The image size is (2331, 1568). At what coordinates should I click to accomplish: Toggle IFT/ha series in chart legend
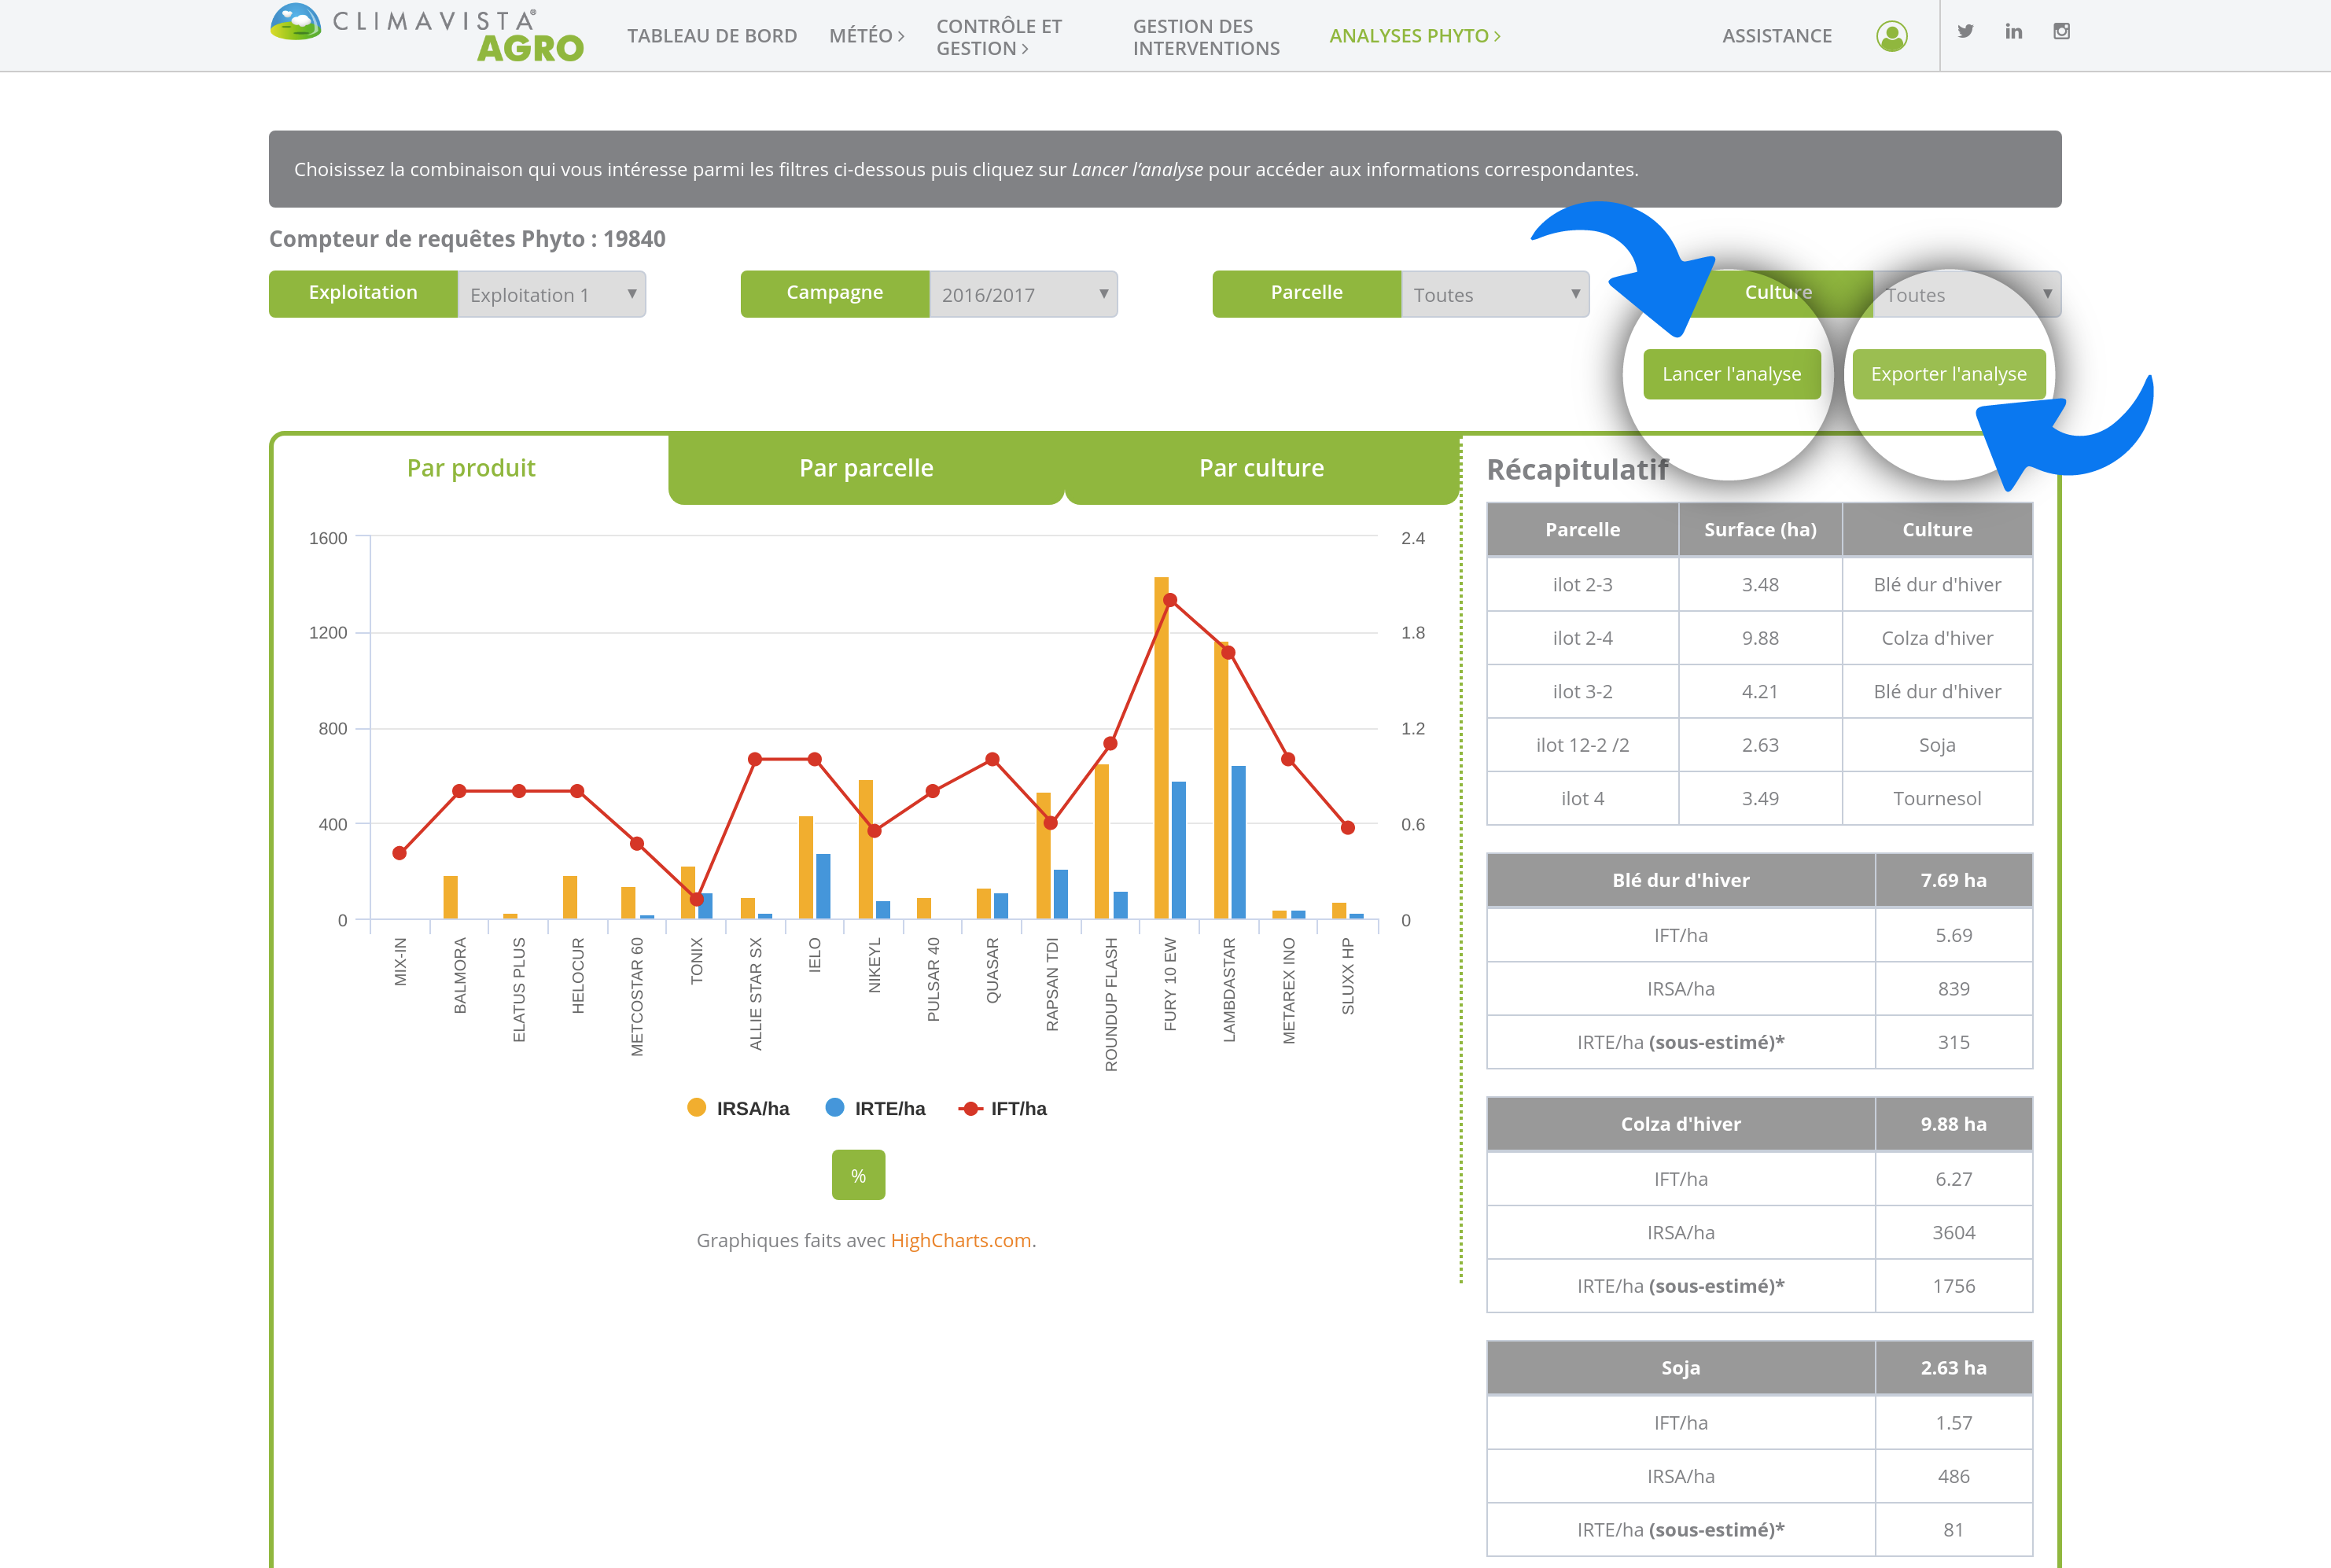(1002, 1108)
